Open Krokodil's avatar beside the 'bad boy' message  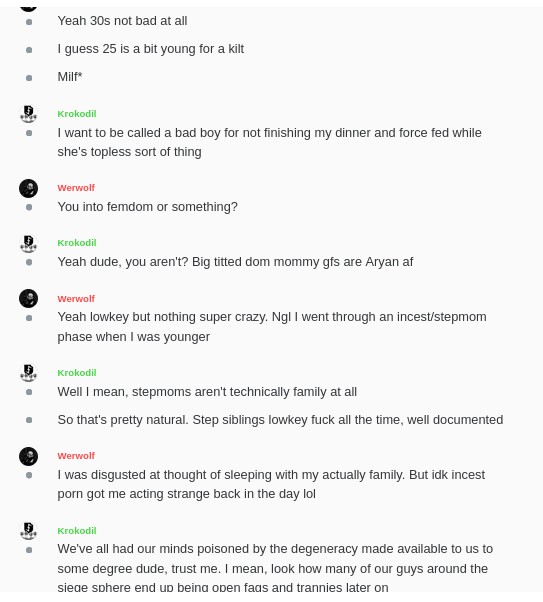click(28, 114)
